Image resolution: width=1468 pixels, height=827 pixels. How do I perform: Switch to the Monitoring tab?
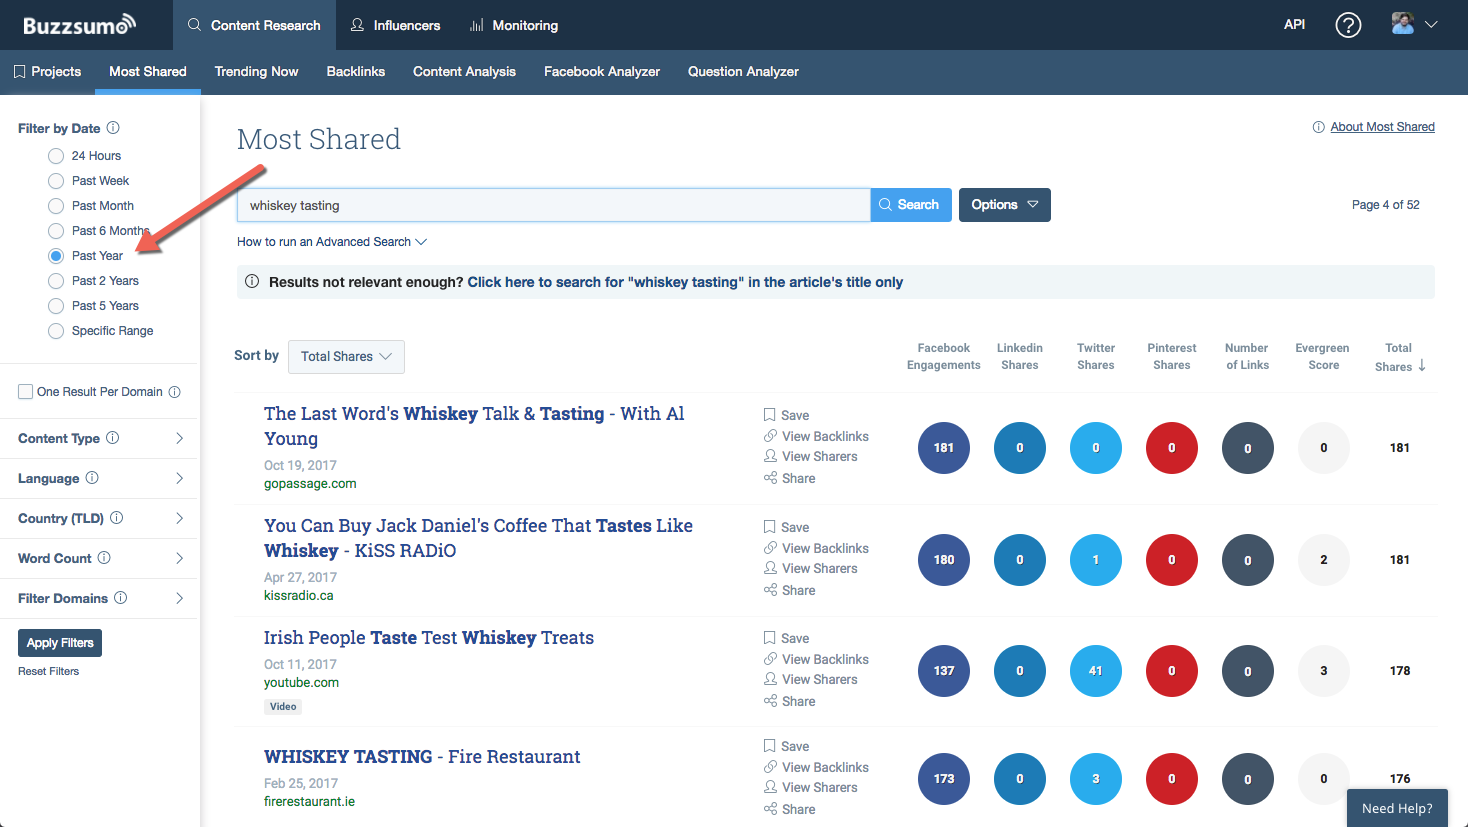coord(514,25)
